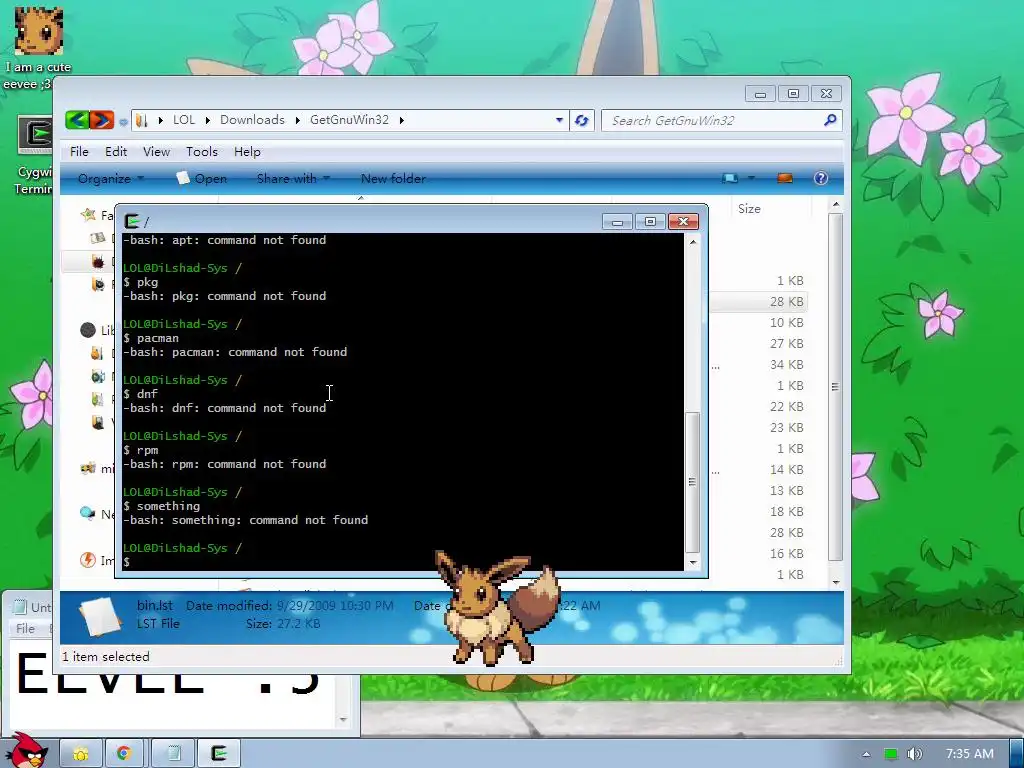The width and height of the screenshot is (1024, 768).
Task: Click the Size column header
Action: point(749,209)
